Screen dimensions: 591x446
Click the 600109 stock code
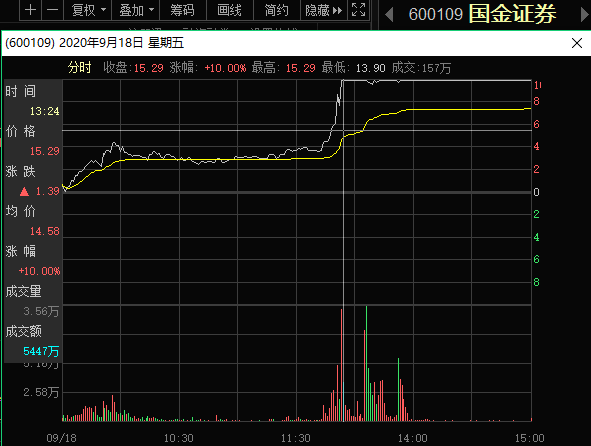[435, 15]
